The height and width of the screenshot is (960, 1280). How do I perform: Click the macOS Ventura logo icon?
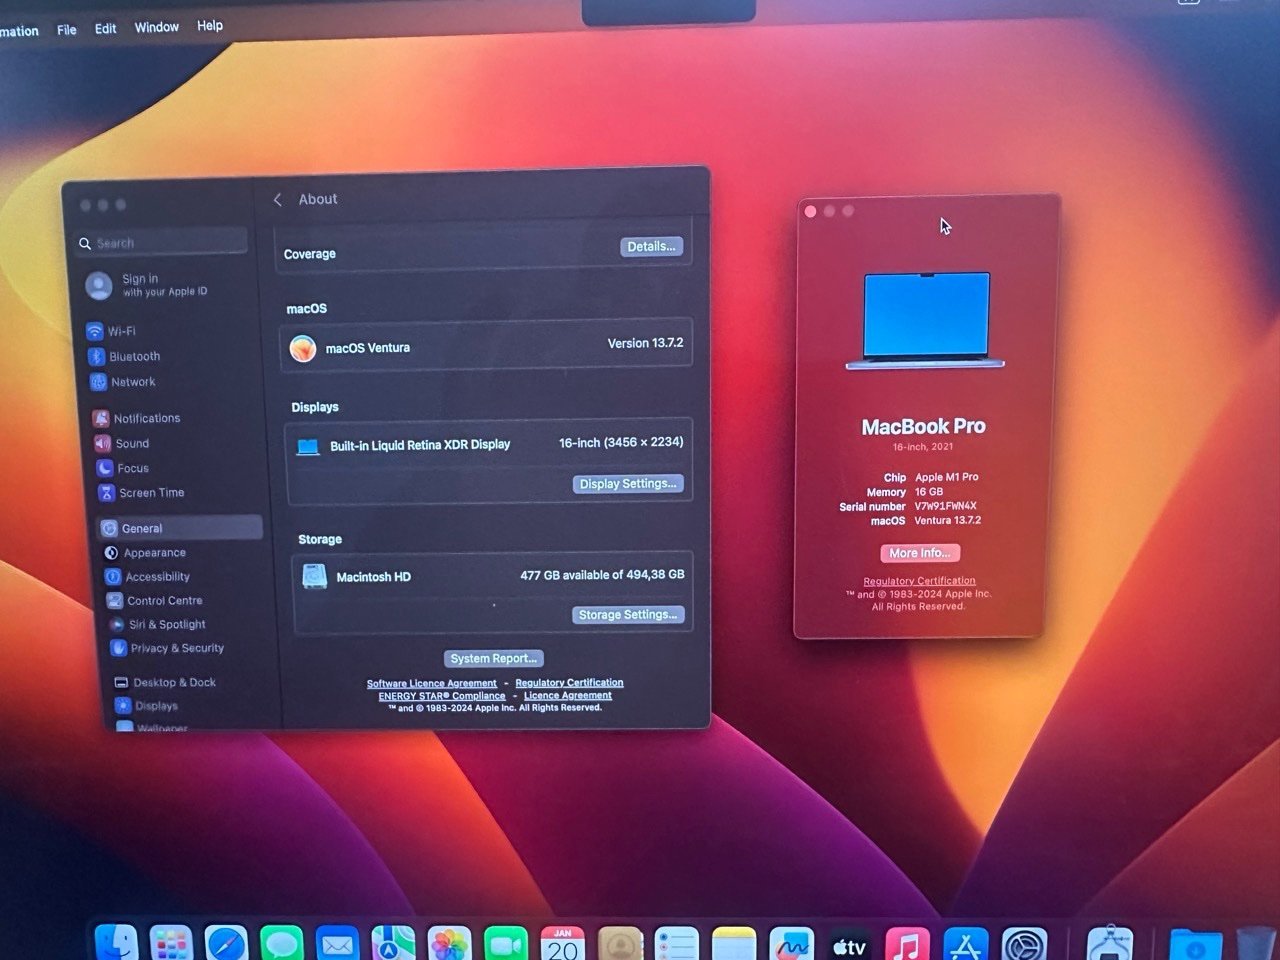pos(303,348)
